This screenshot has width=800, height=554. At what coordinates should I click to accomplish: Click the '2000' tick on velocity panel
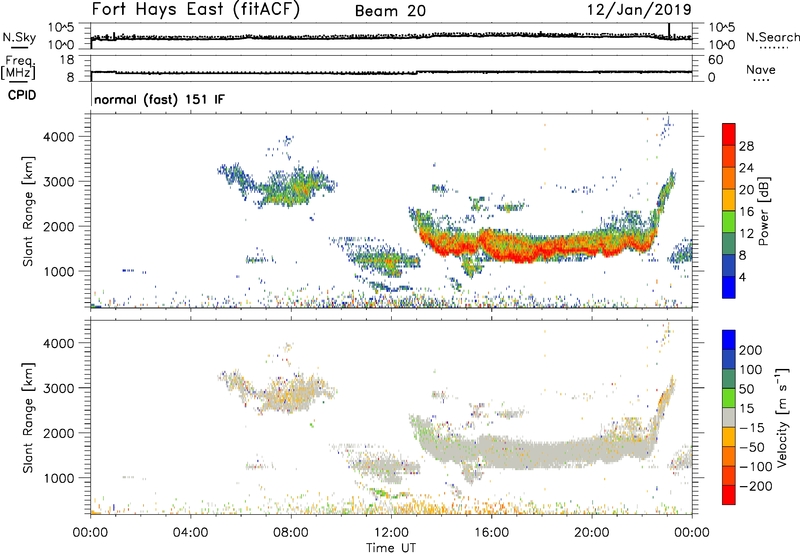[59, 433]
